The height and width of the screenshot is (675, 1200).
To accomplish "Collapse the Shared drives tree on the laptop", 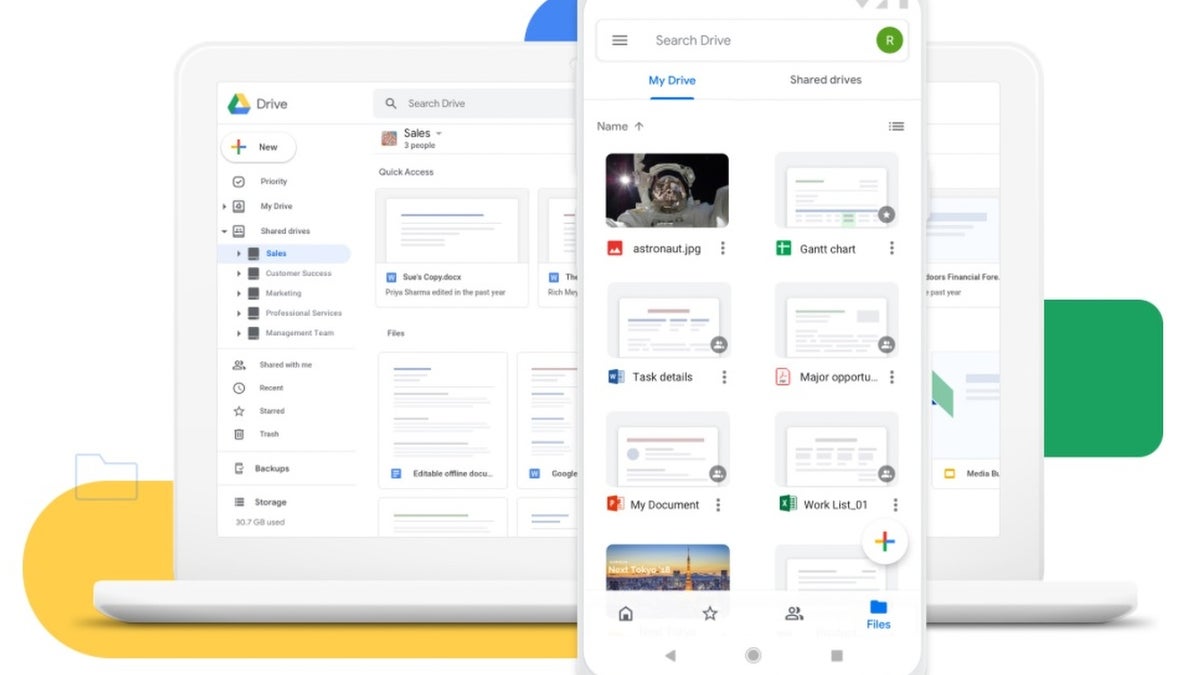I will [x=225, y=231].
